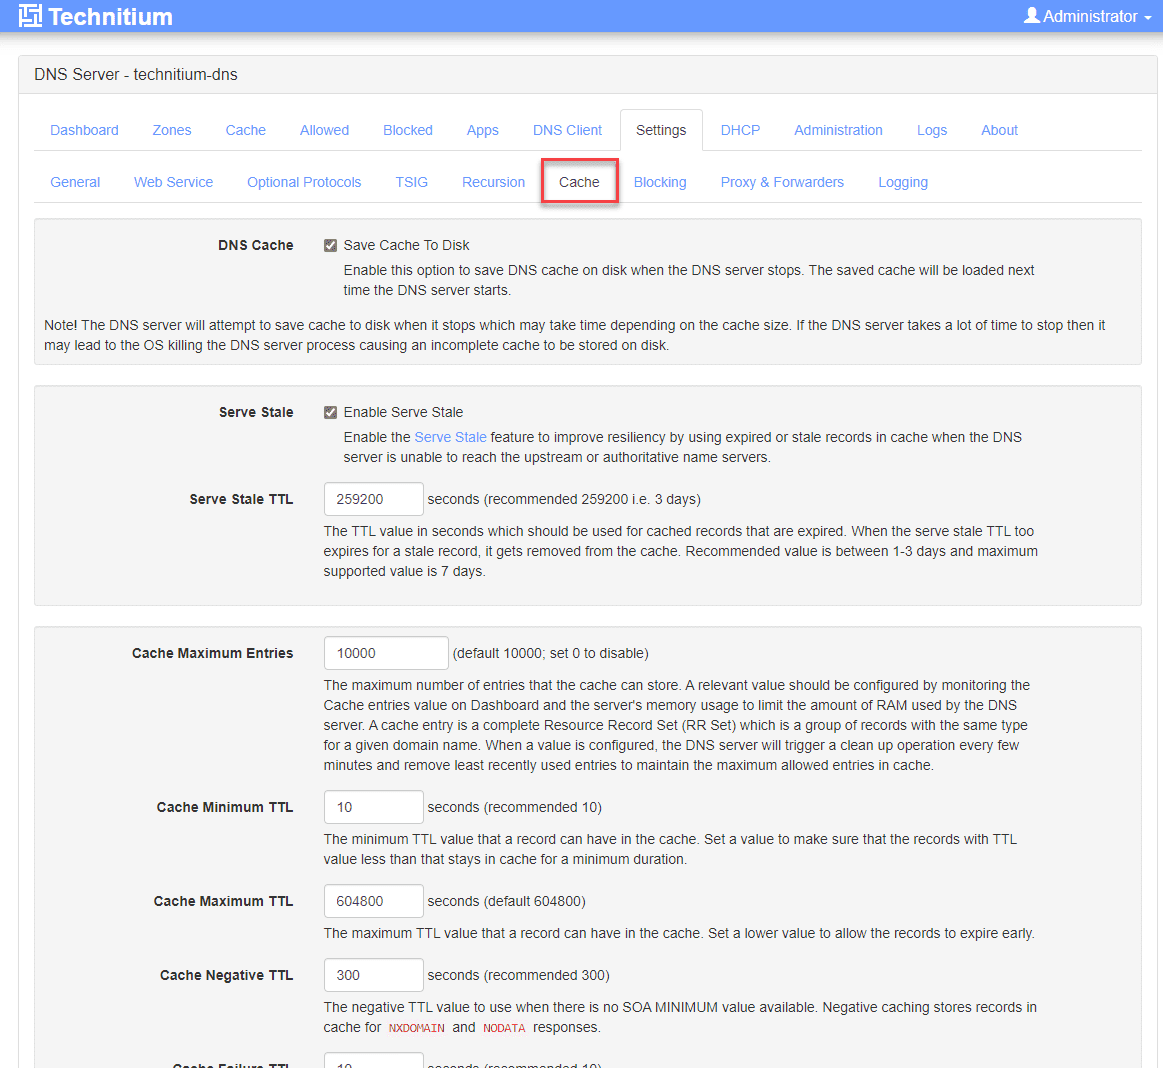Toggle the Enable Serve Stale checkbox
This screenshot has width=1163, height=1068.
point(331,412)
